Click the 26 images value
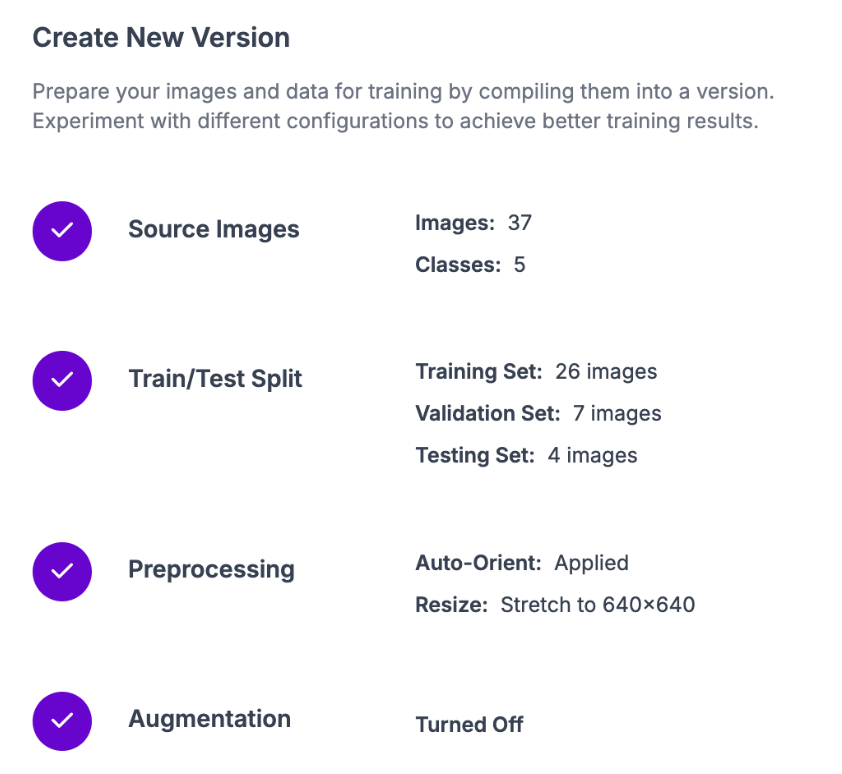This screenshot has width=842, height=774. tap(606, 372)
